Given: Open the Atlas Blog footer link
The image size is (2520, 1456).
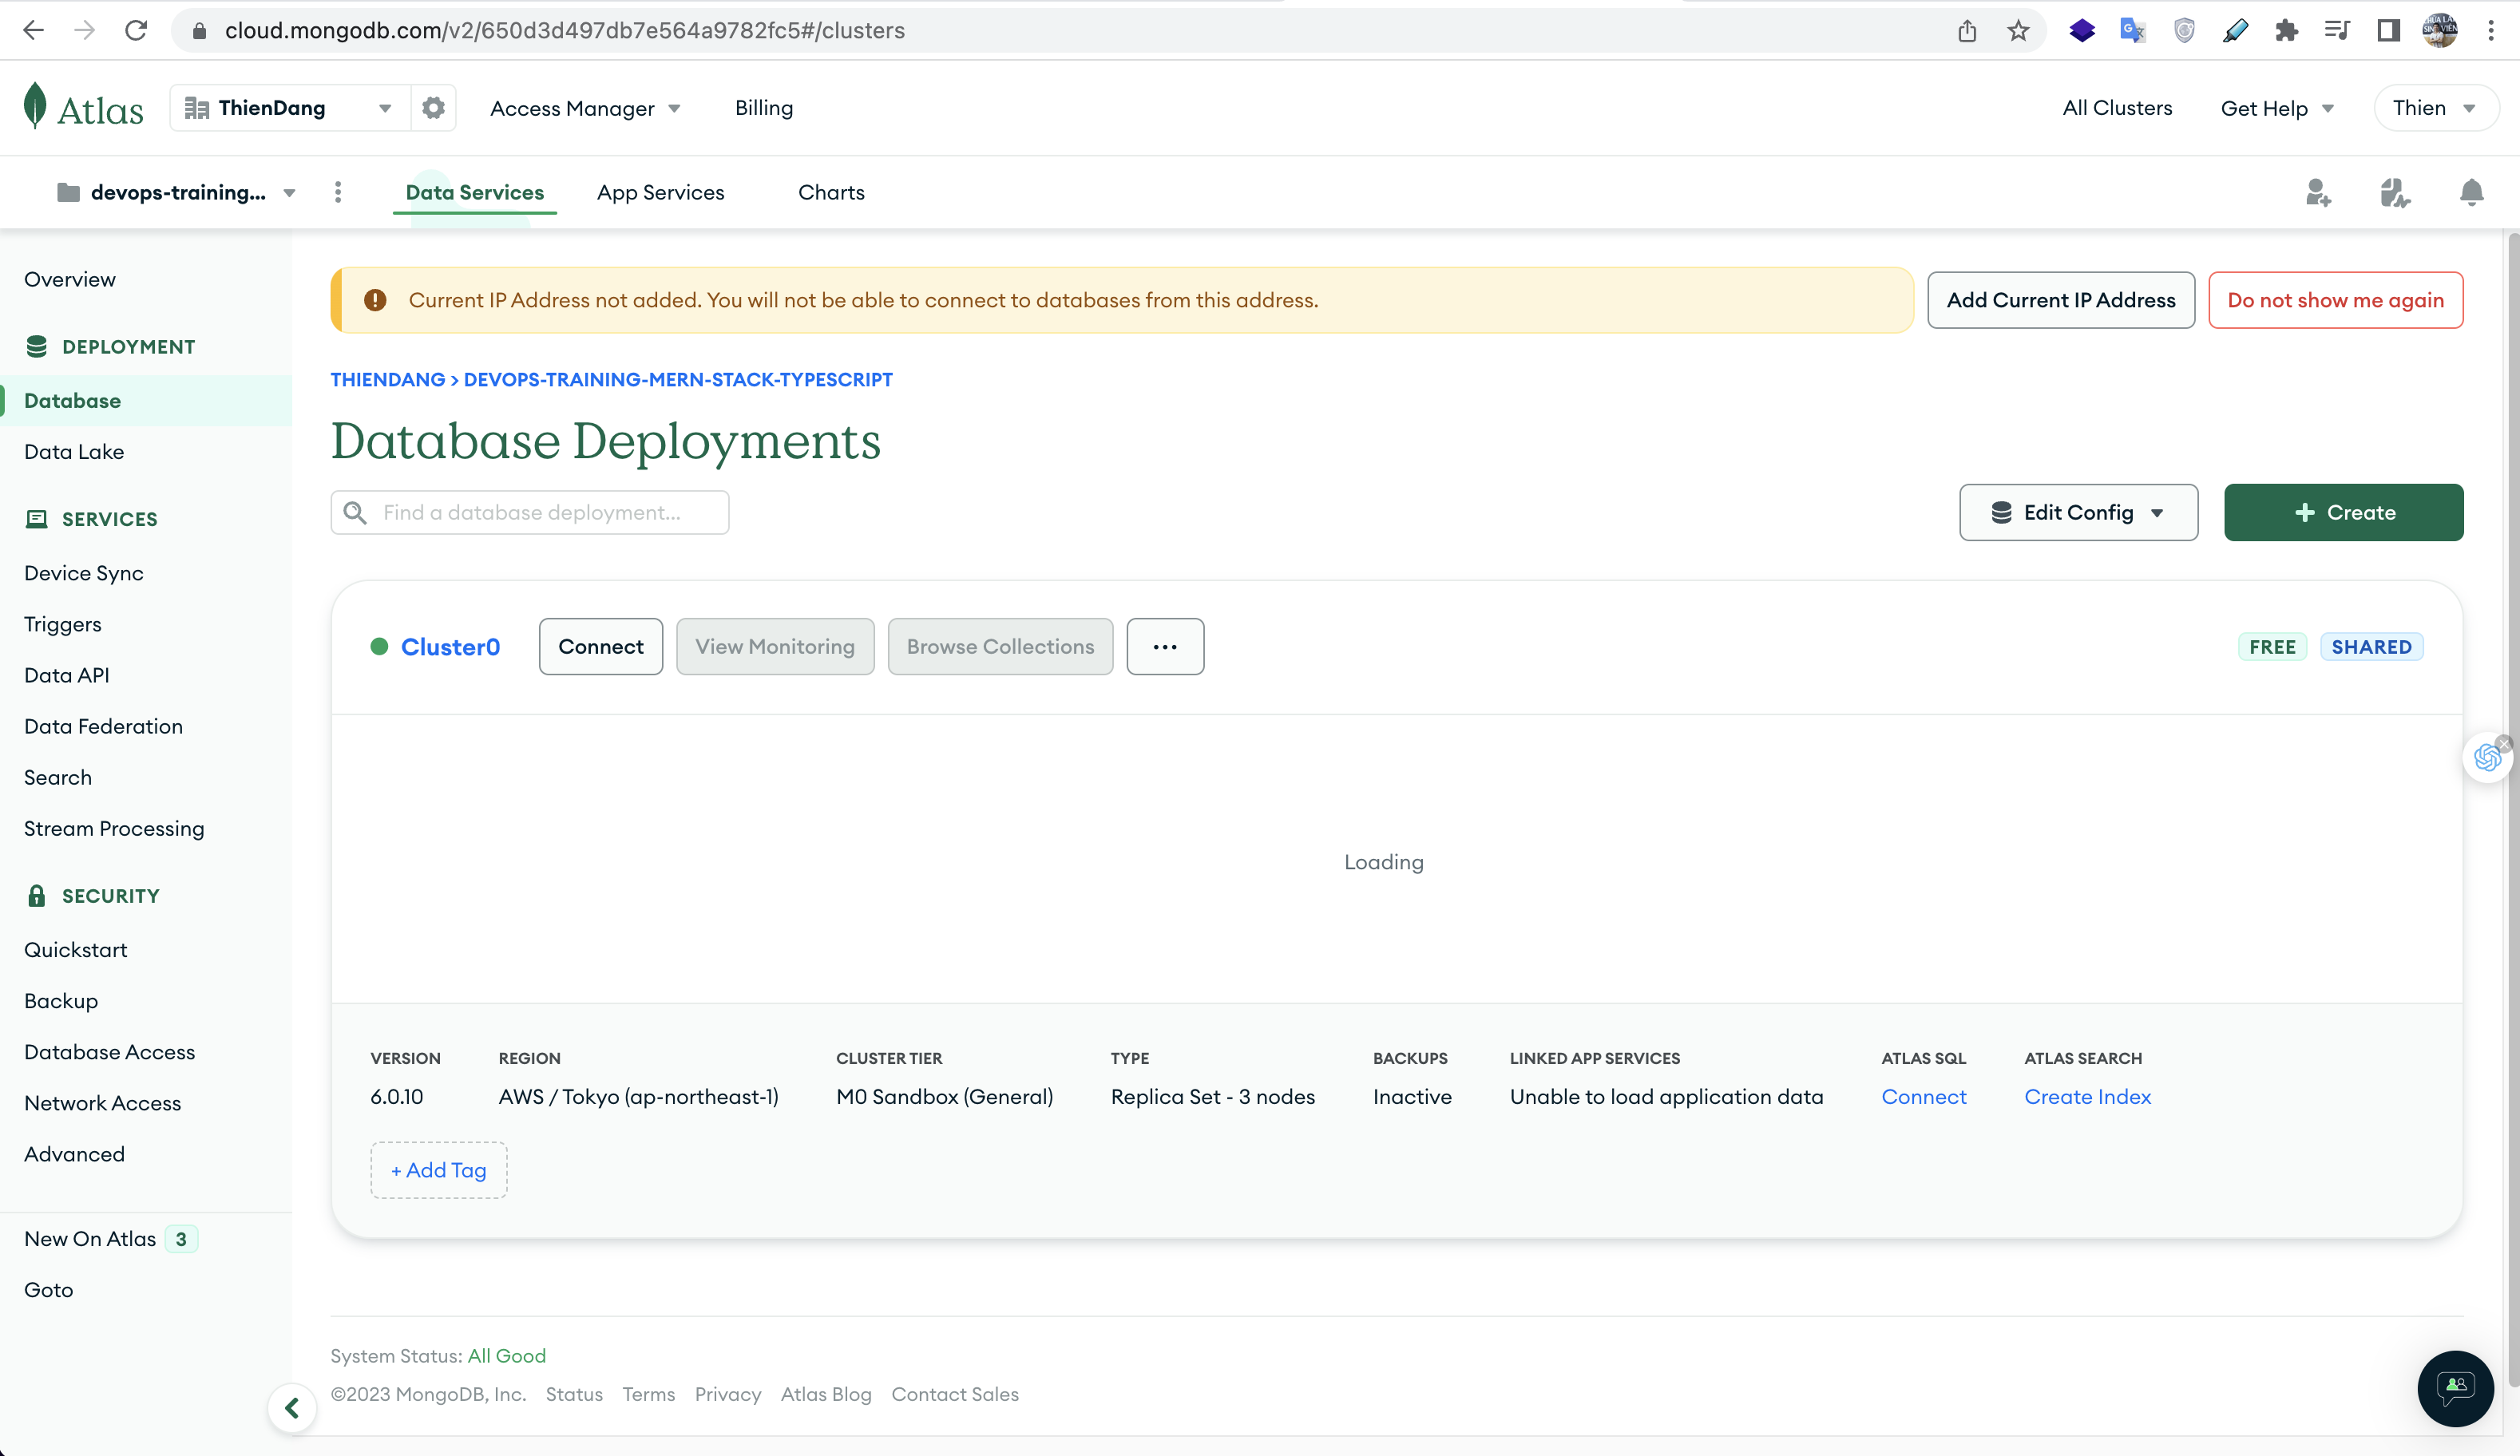Looking at the screenshot, I should click(x=825, y=1394).
